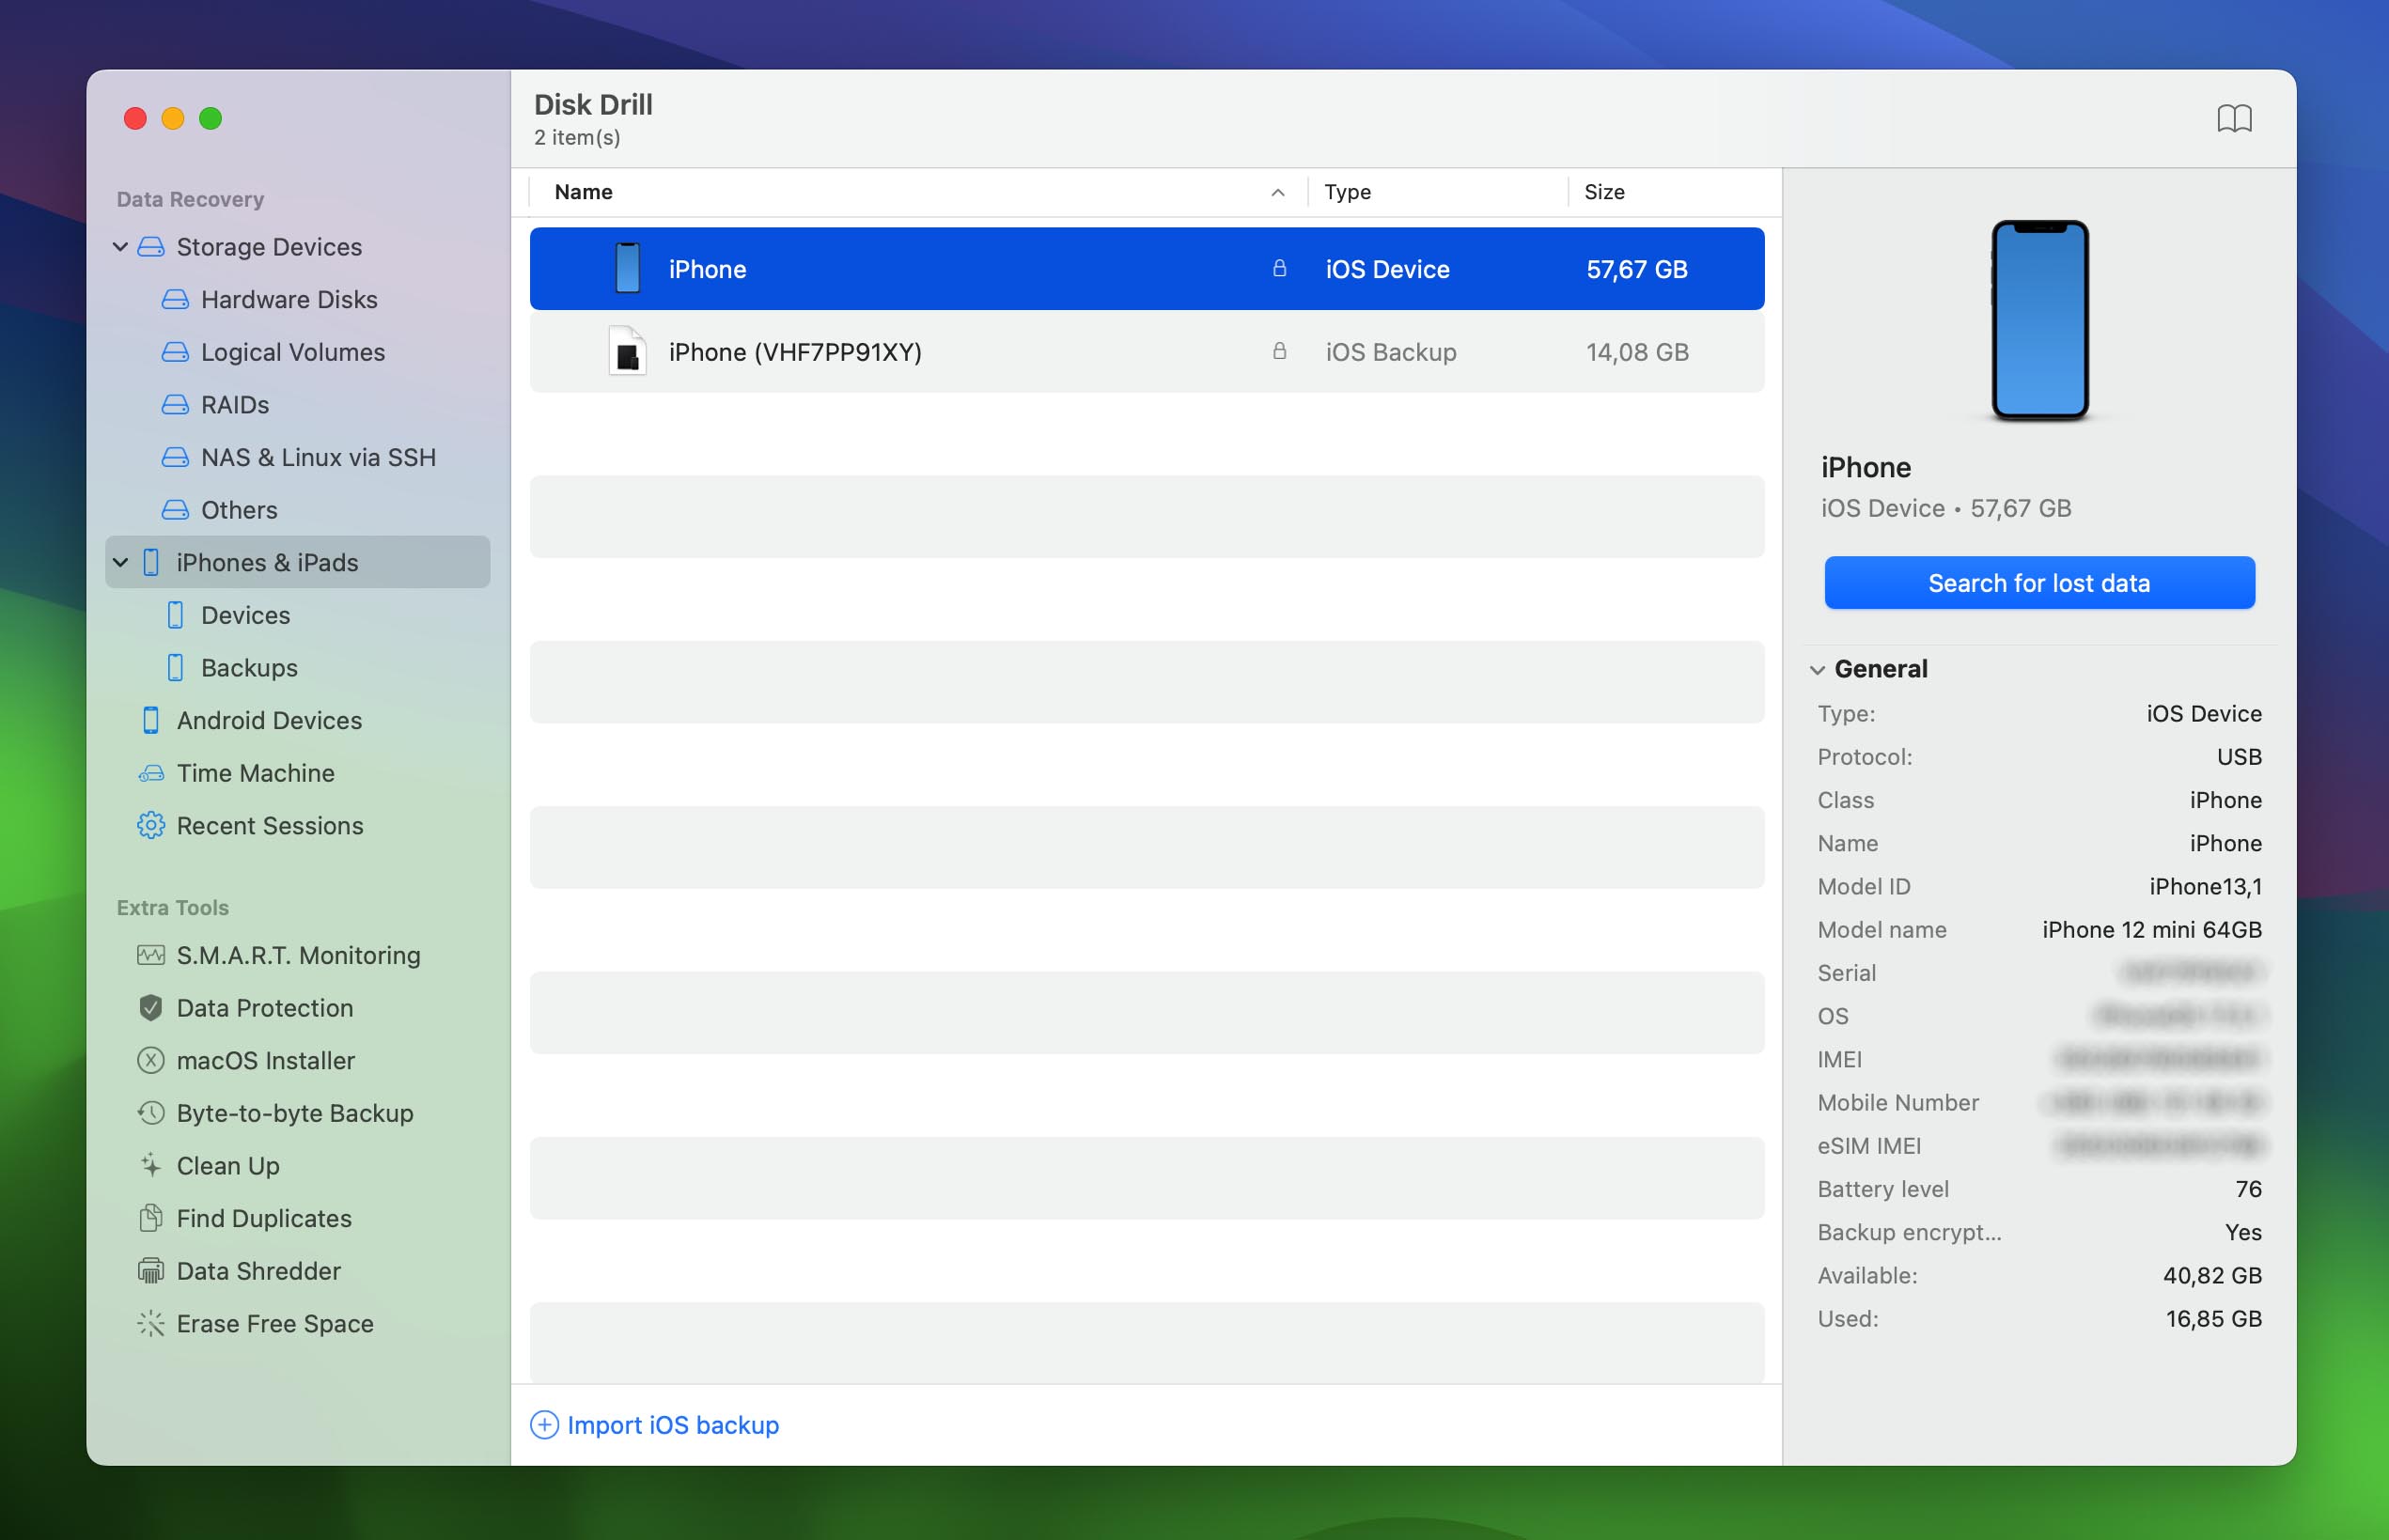The height and width of the screenshot is (1540, 2389).
Task: Select Backups under iPhones & iPads
Action: point(249,667)
